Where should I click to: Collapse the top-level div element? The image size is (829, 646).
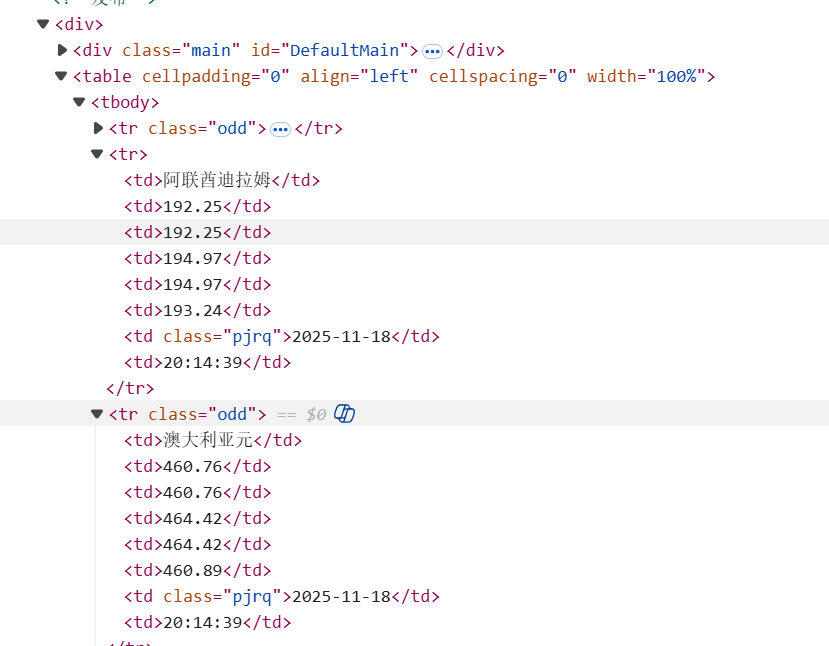pos(43,24)
